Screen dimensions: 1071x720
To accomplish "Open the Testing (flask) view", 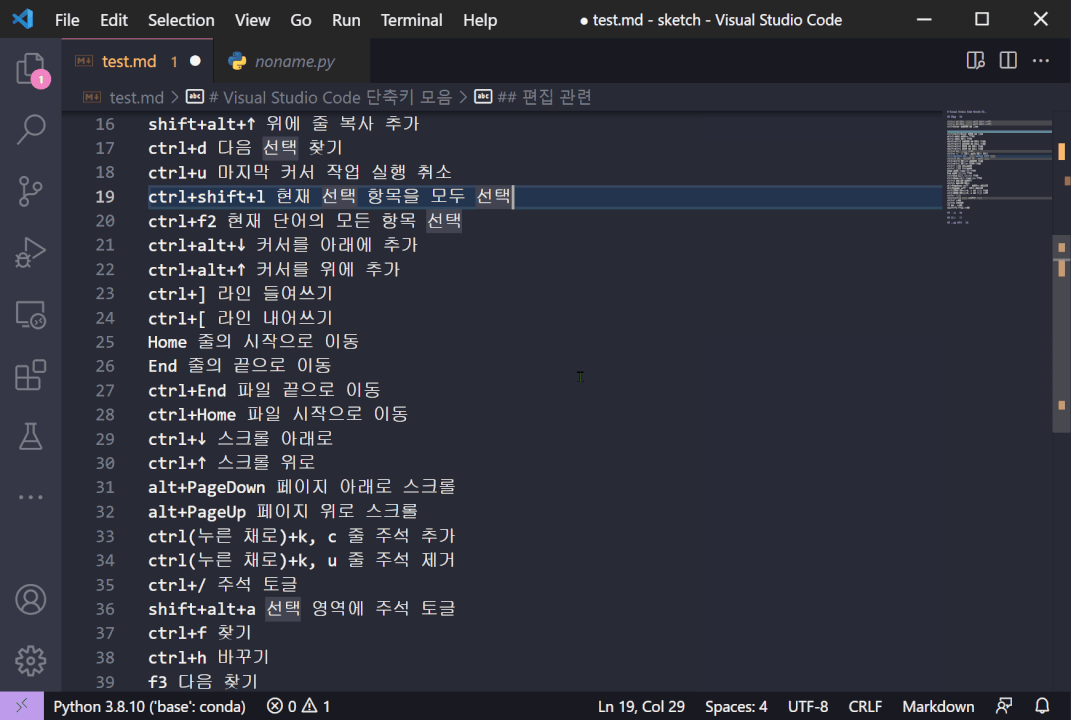I will click(30, 436).
